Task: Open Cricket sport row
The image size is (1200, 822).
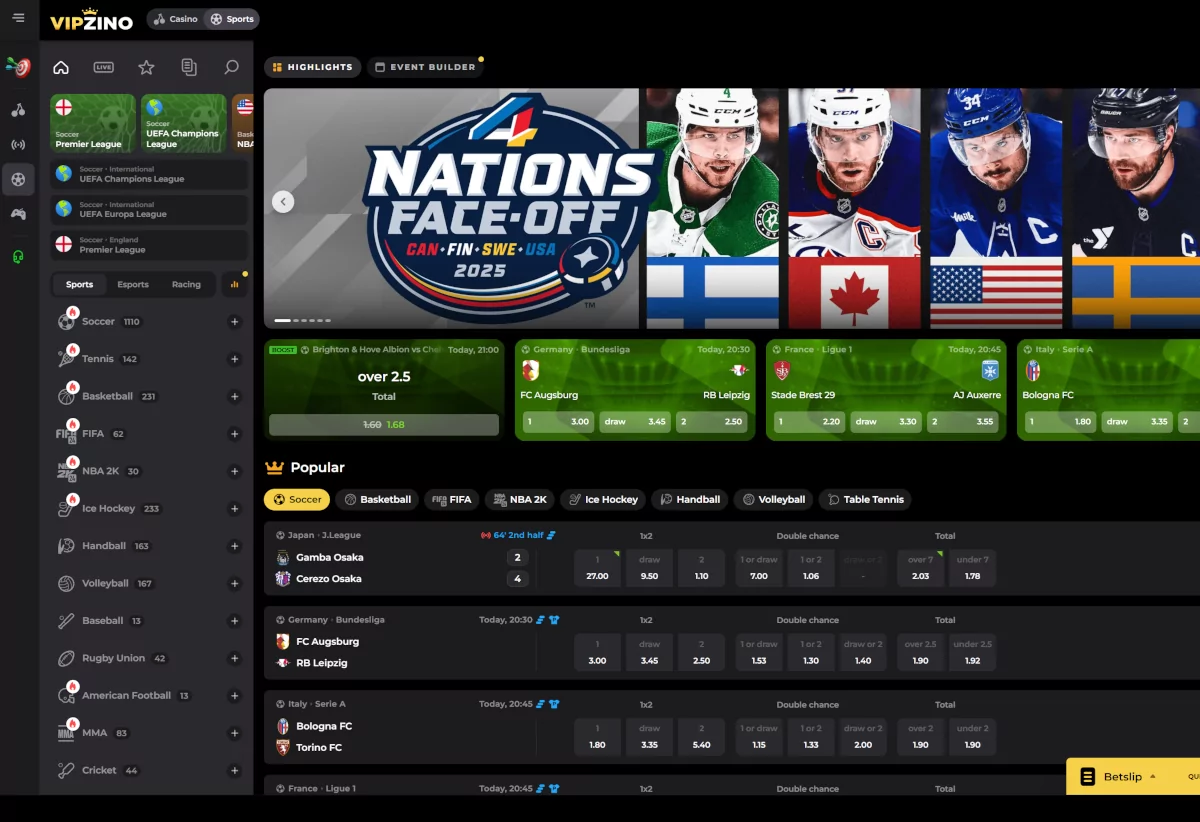Action: (x=148, y=770)
